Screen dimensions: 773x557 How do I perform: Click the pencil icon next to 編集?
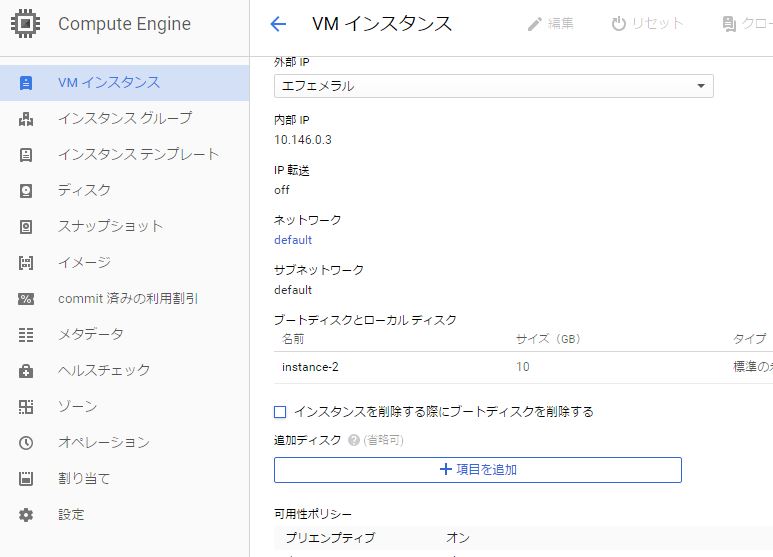534,24
